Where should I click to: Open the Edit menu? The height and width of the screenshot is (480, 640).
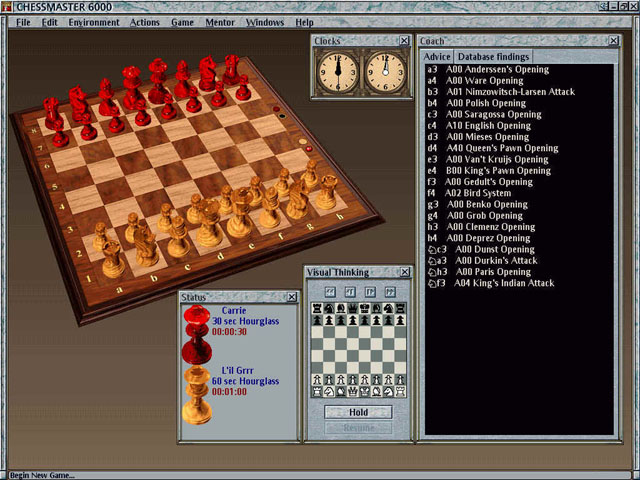pyautogui.click(x=49, y=22)
